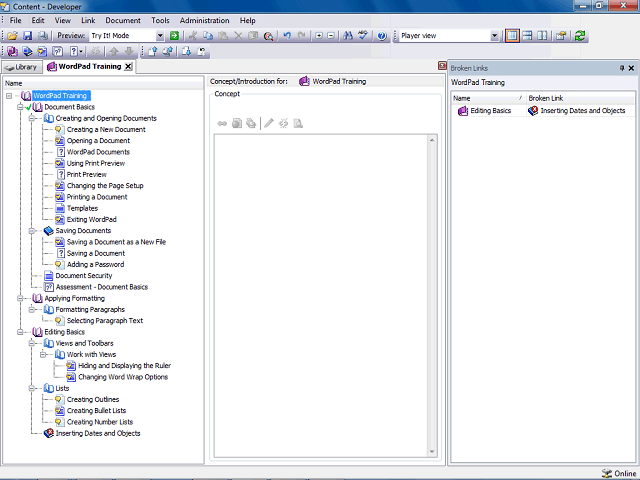Collapse the Editing Basics node expander
The width and height of the screenshot is (640, 480).
pyautogui.click(x=20, y=332)
